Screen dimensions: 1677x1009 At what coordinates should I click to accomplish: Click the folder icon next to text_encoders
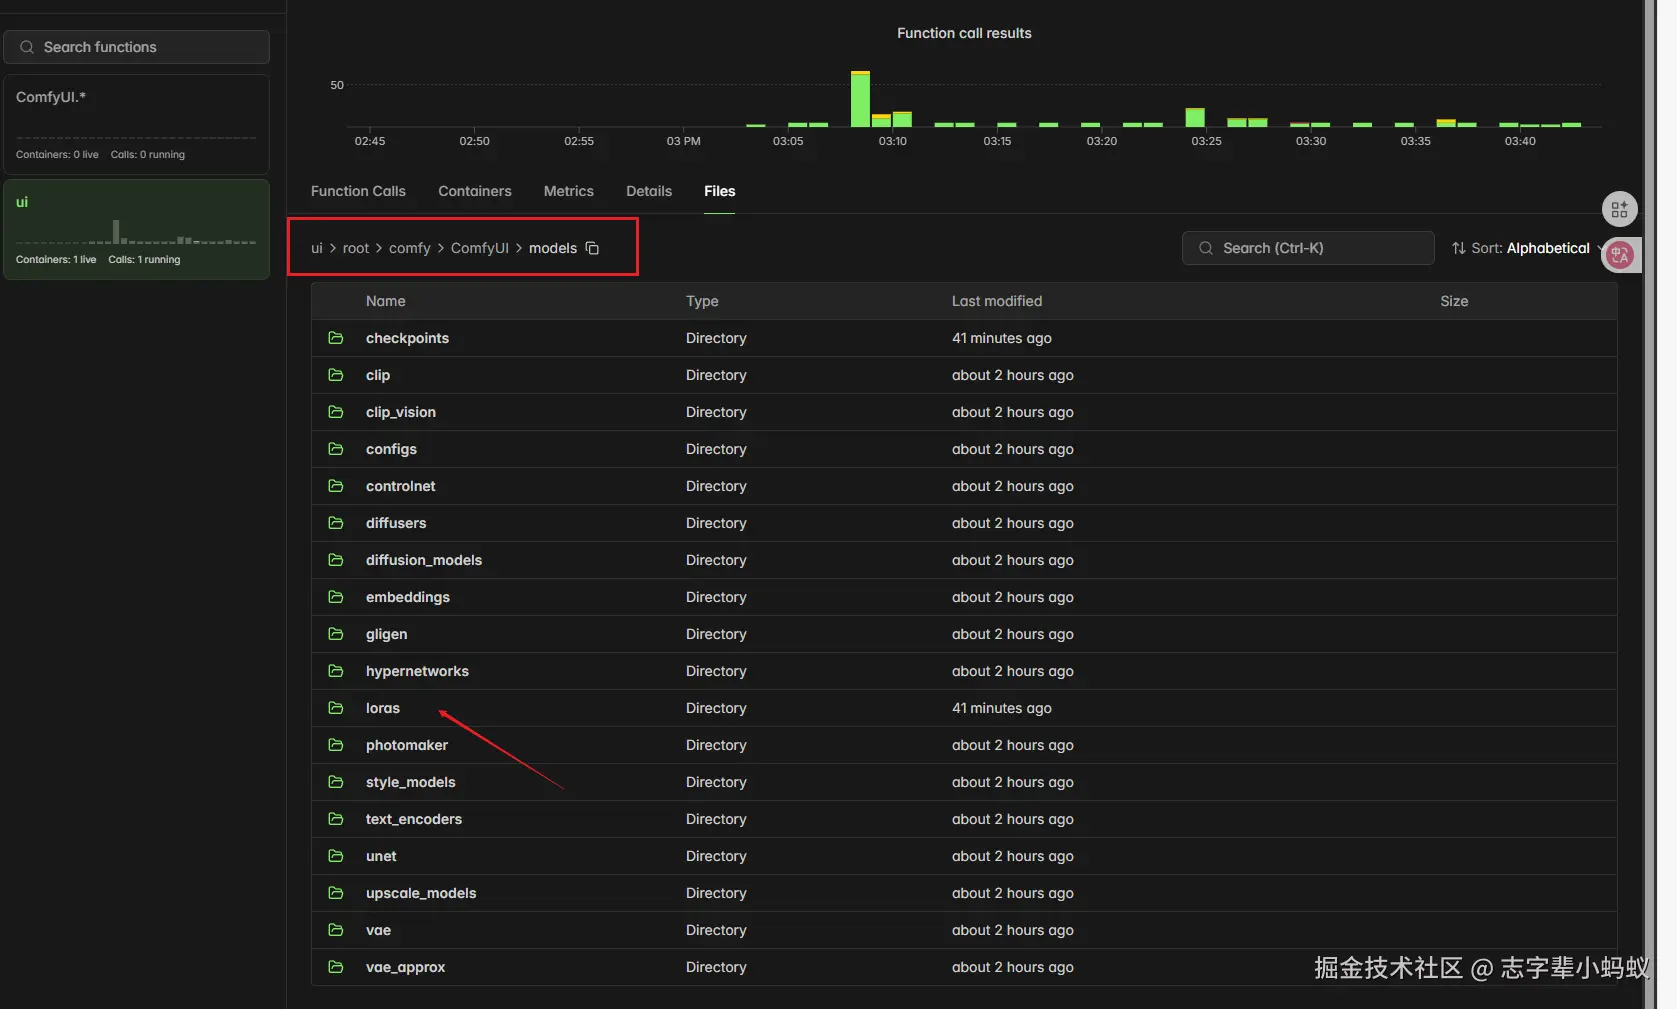336,819
